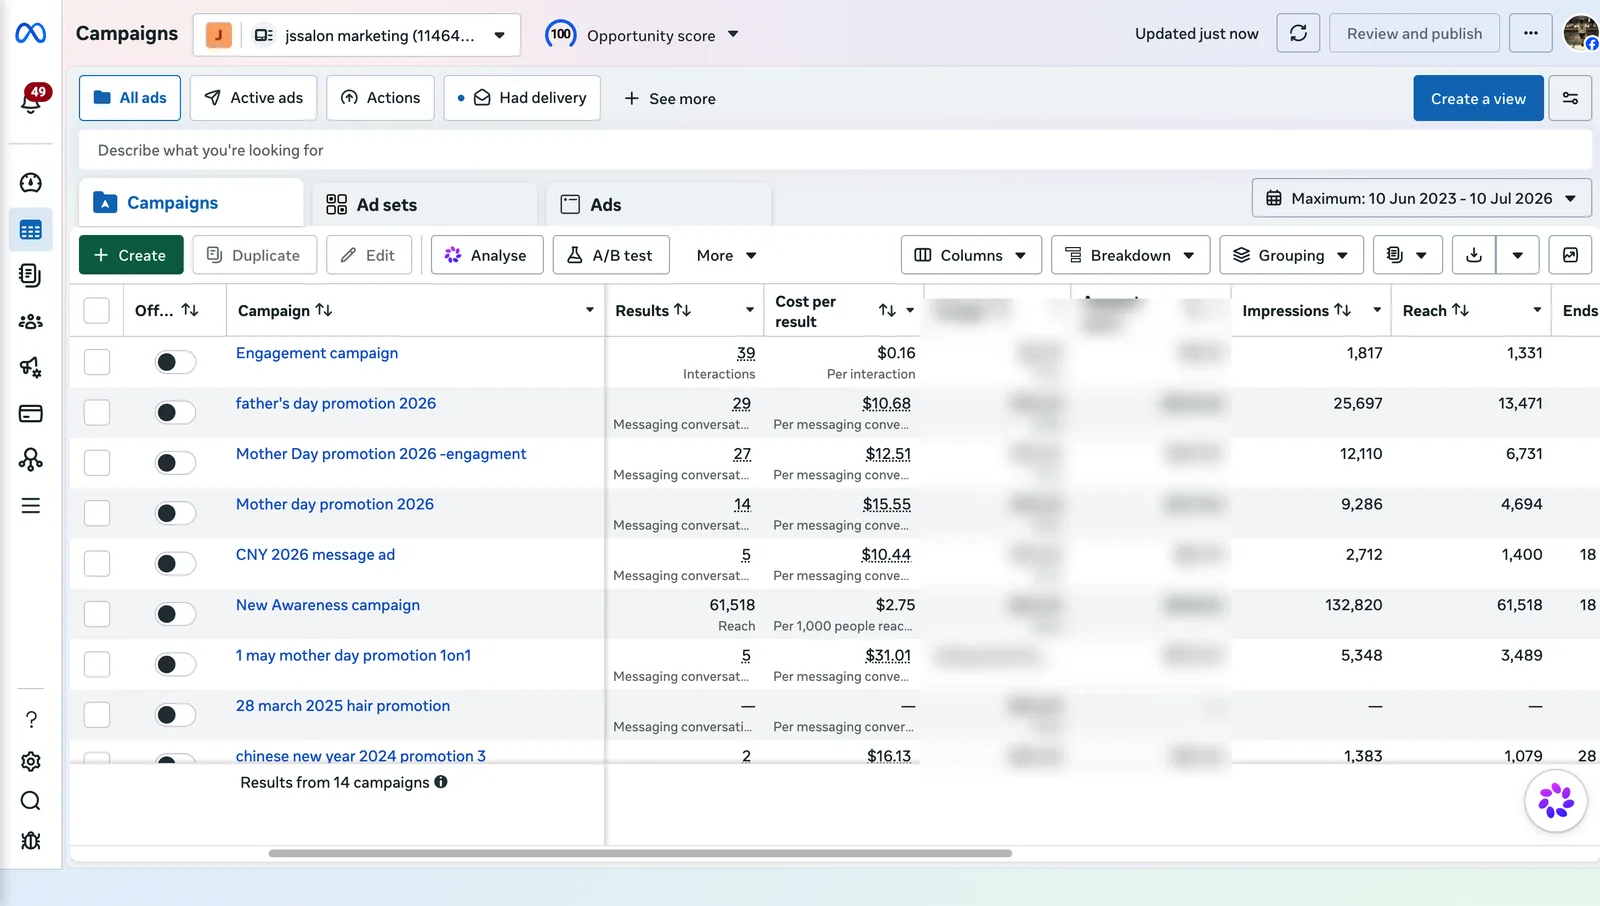Image resolution: width=1600 pixels, height=906 pixels.
Task: Open Events Manager node icon in sidebar
Action: click(x=31, y=459)
